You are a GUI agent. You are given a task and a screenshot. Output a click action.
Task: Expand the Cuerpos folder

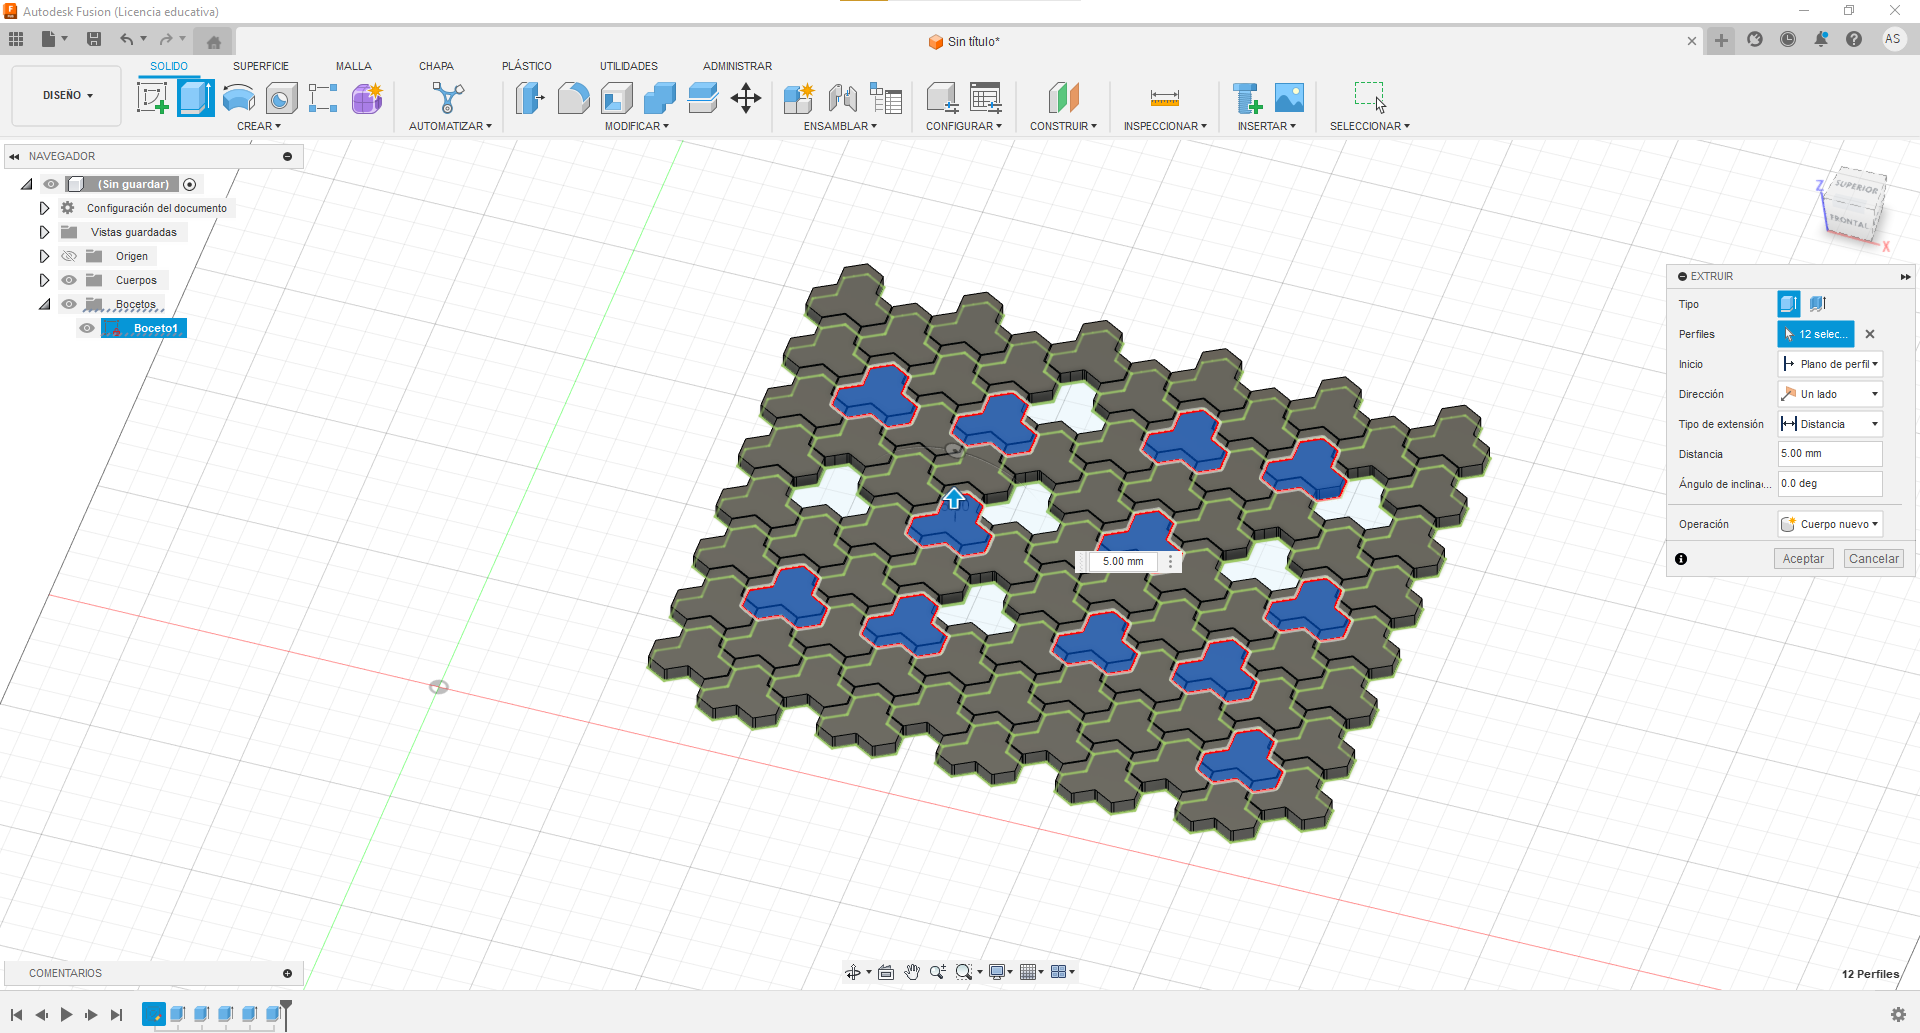coord(44,280)
